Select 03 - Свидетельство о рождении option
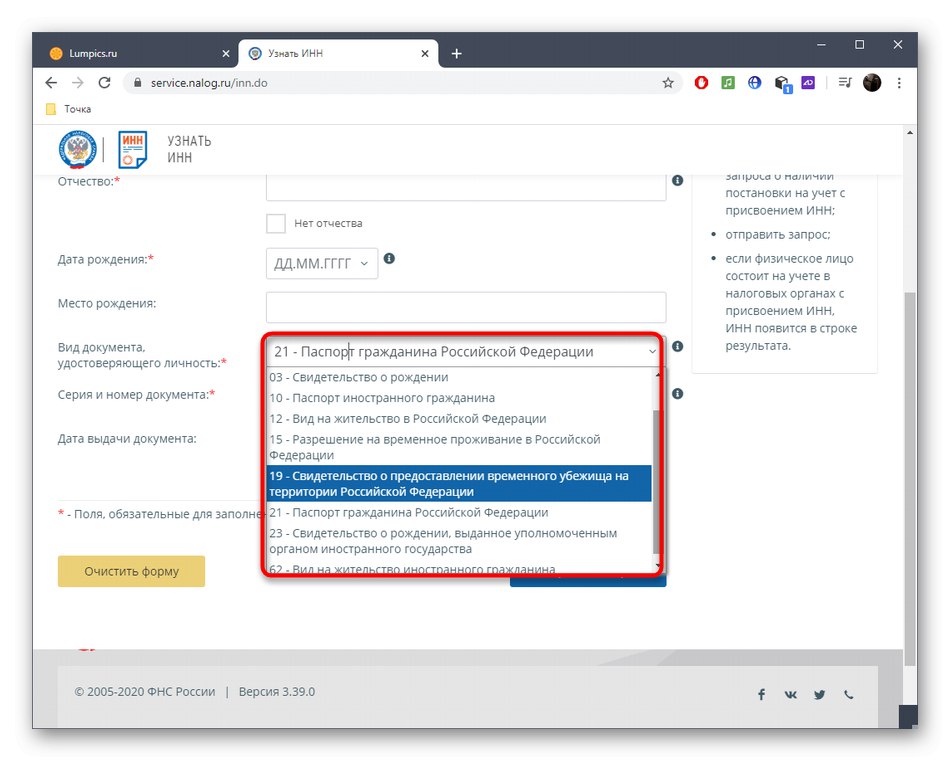 click(459, 377)
